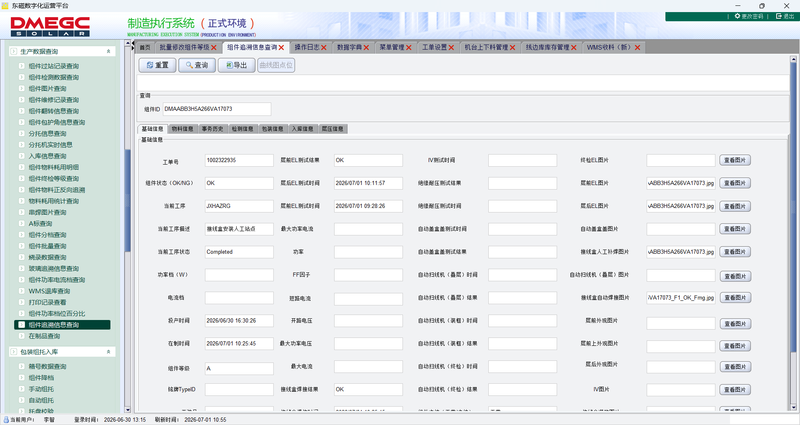This screenshot has width=800, height=425.
Task: Open the 工单设置 tab
Action: [x=435, y=47]
